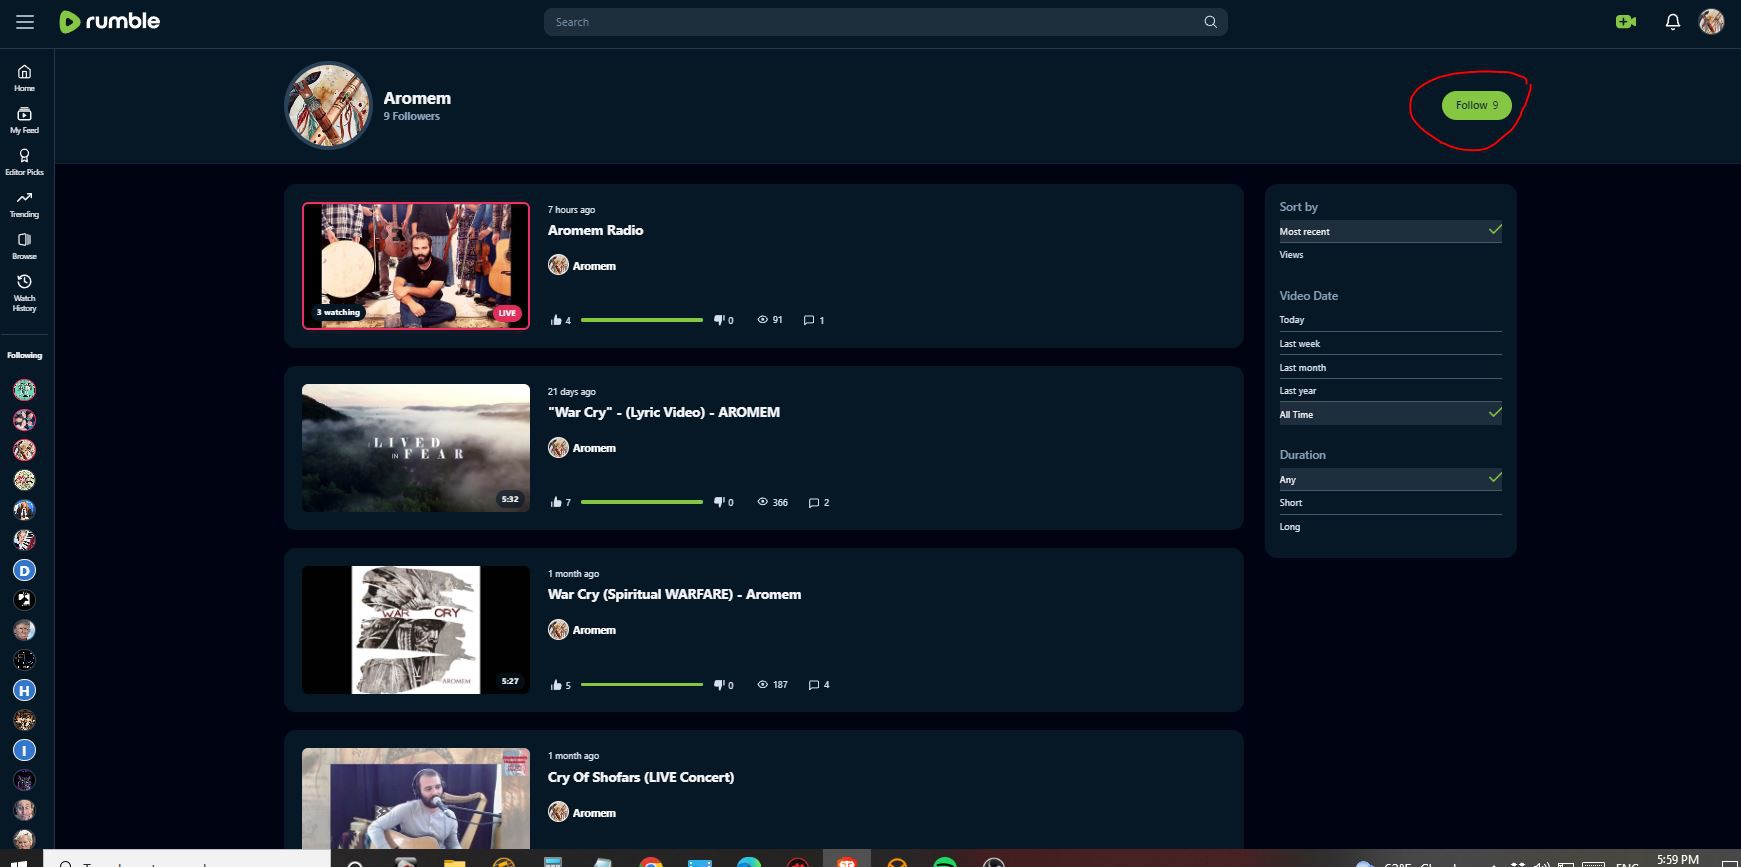
Task: Open My Feed from sidebar
Action: pos(24,119)
